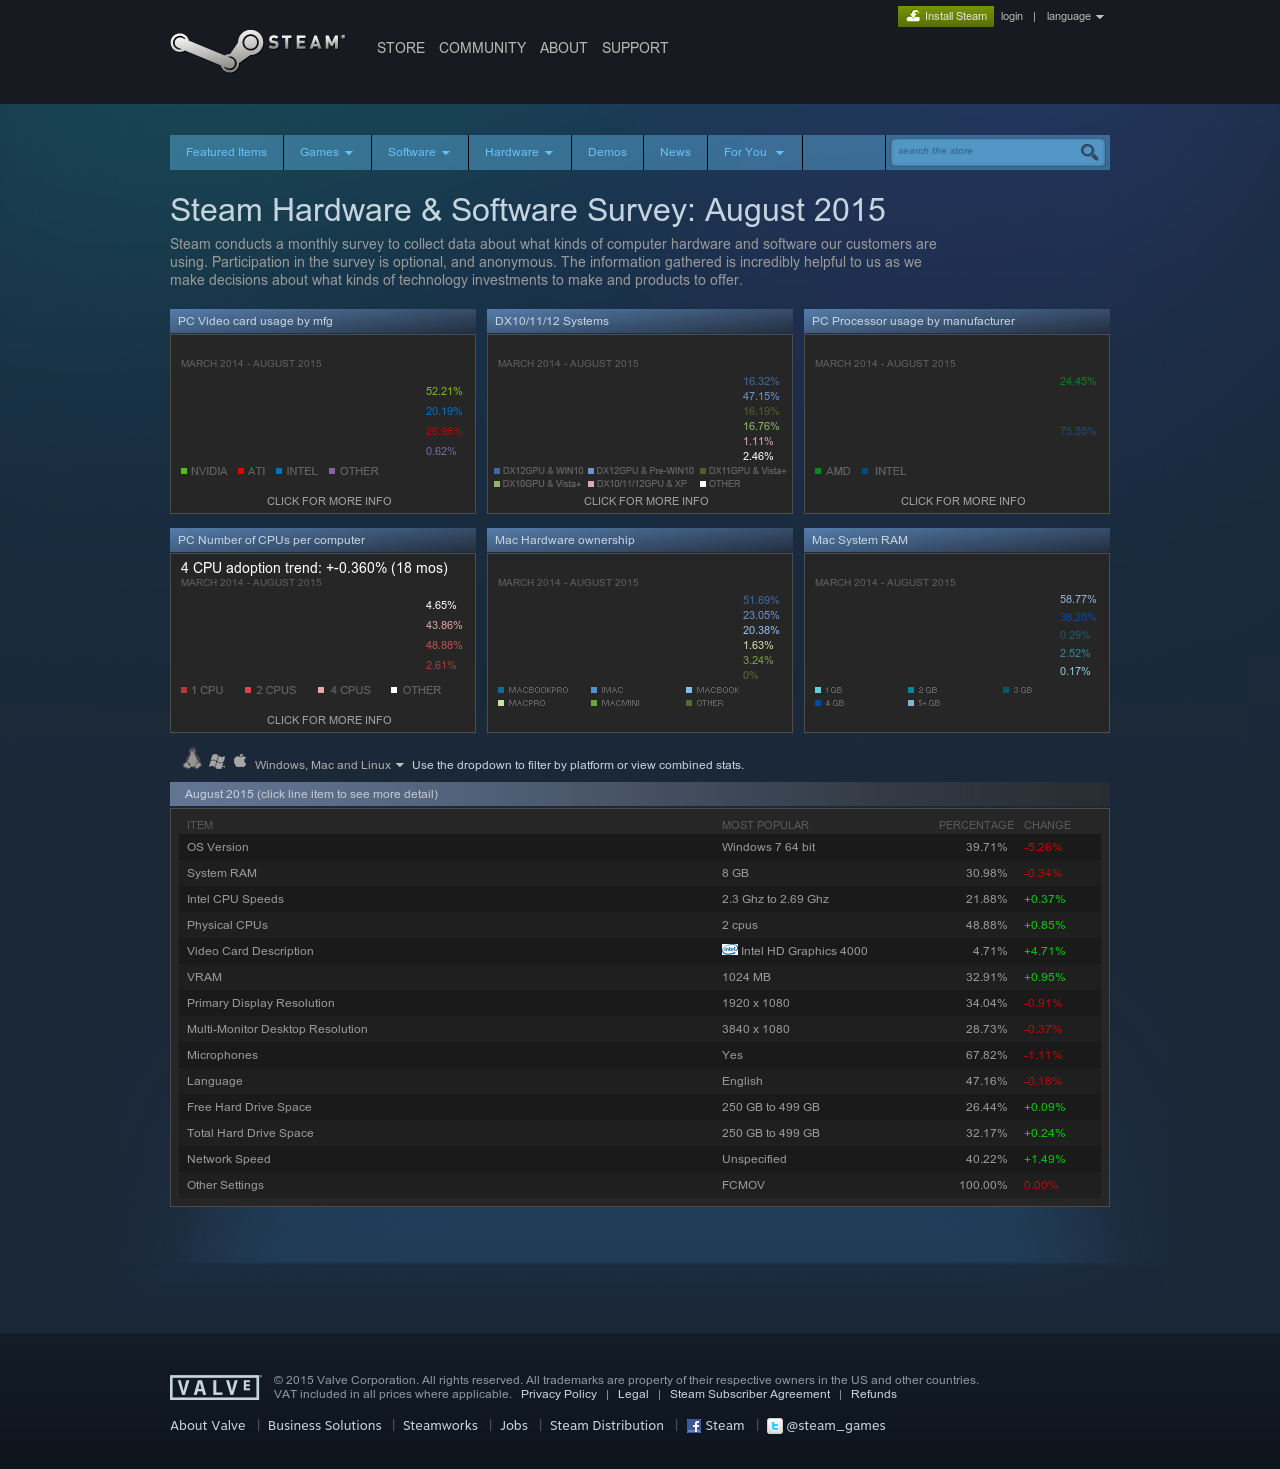Open the Steamworks footer link
This screenshot has width=1280, height=1469.
(x=440, y=1426)
